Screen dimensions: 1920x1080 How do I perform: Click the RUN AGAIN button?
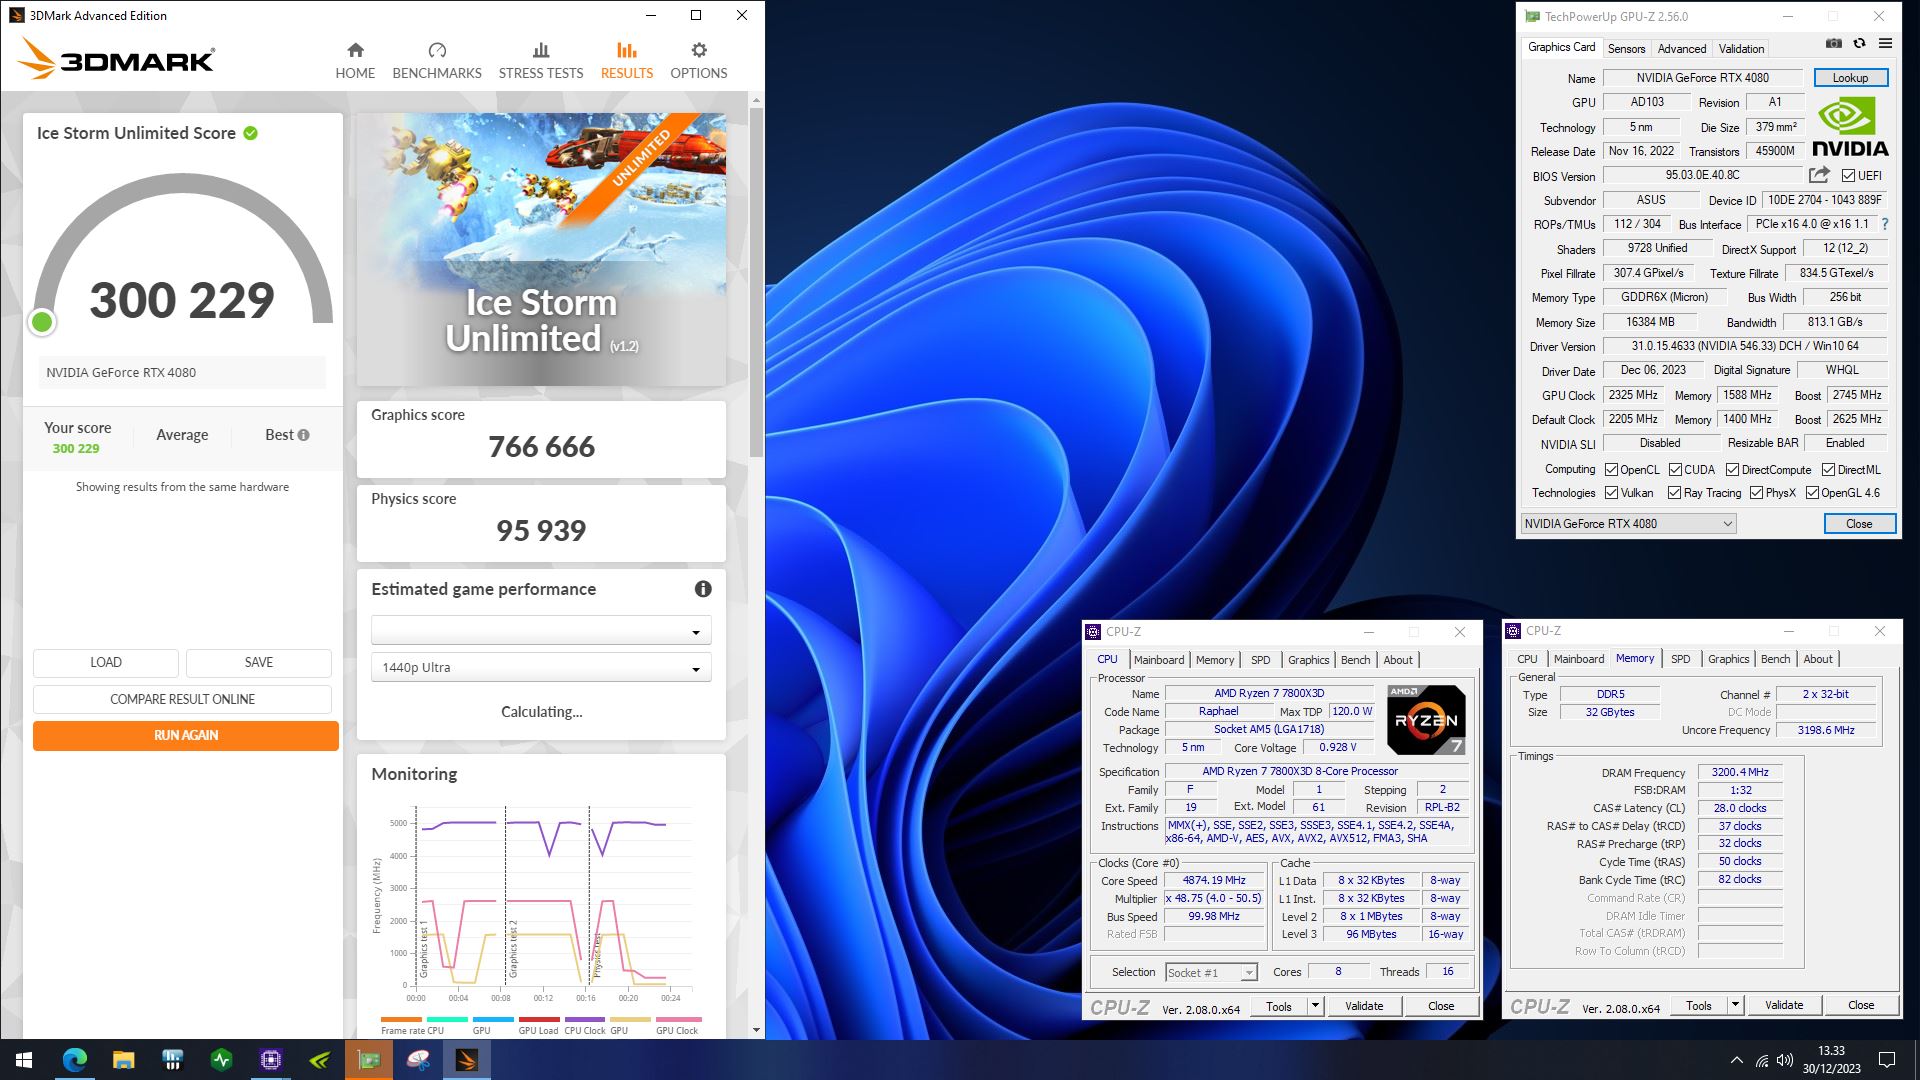(186, 735)
